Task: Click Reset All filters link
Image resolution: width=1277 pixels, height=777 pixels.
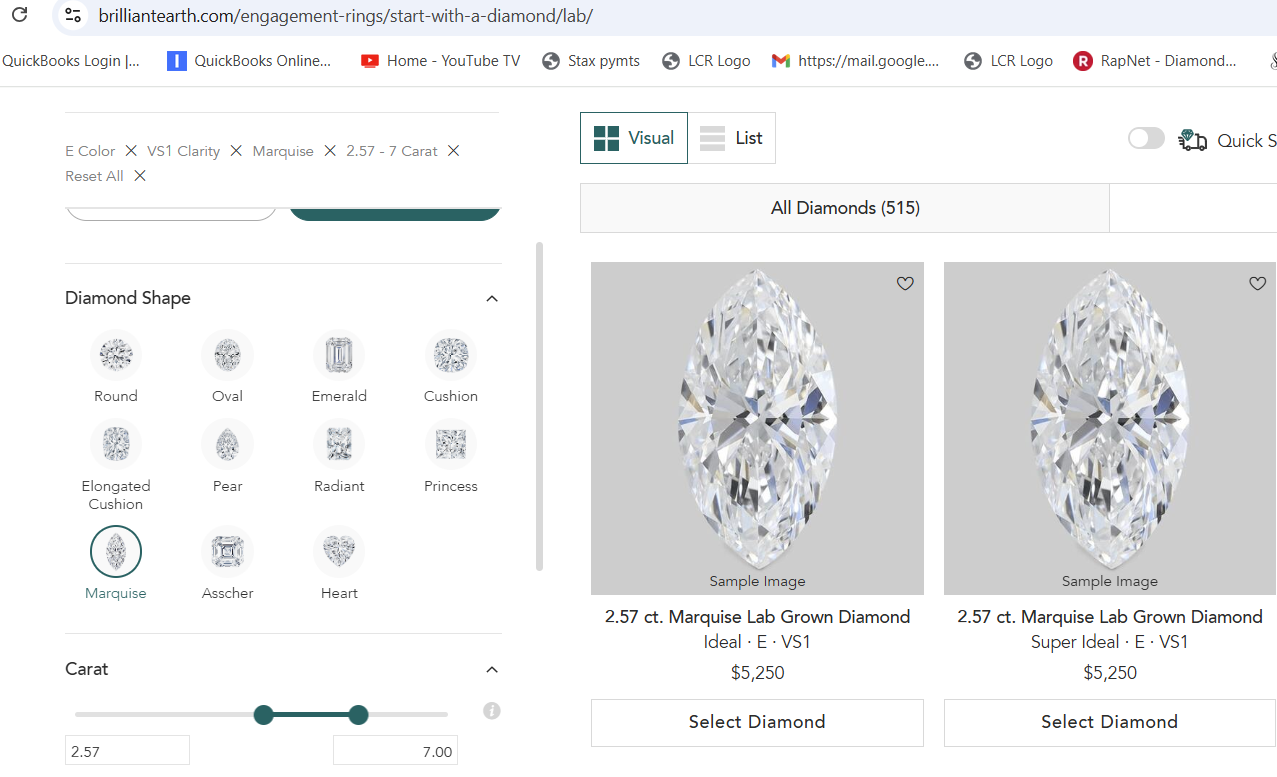Action: pos(95,176)
